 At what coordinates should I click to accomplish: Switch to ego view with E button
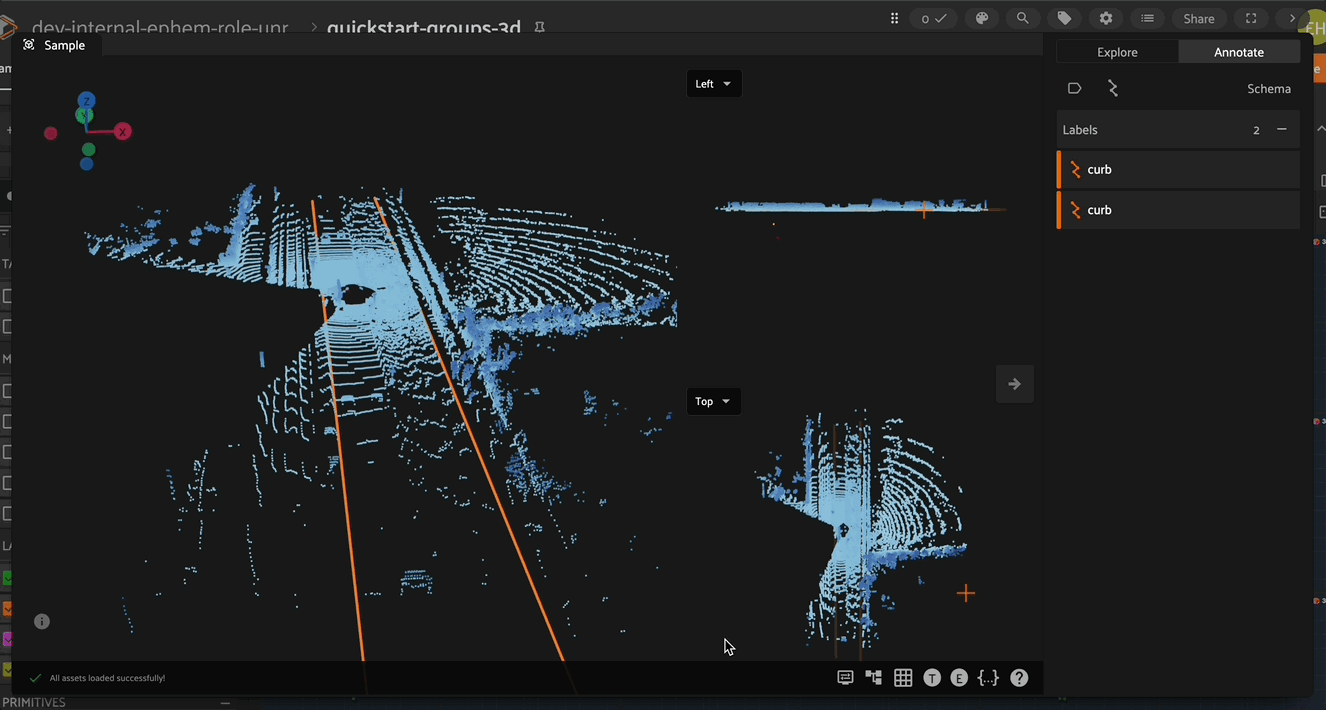point(959,678)
